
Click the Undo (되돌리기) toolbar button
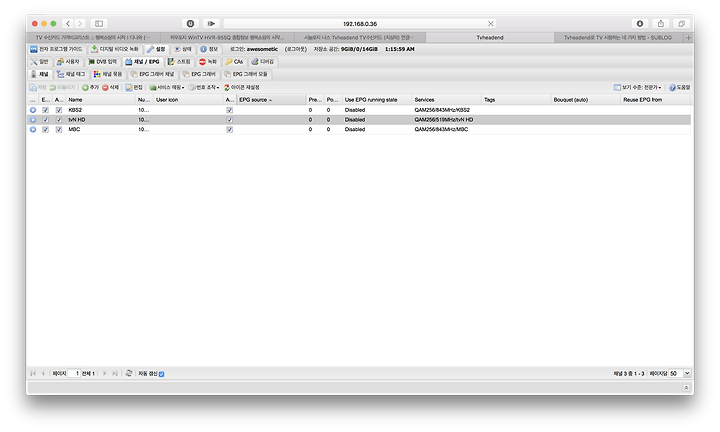tap(62, 87)
